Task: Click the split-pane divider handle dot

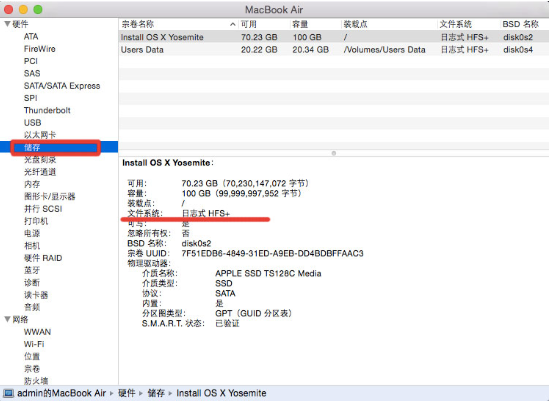Action: (x=334, y=153)
